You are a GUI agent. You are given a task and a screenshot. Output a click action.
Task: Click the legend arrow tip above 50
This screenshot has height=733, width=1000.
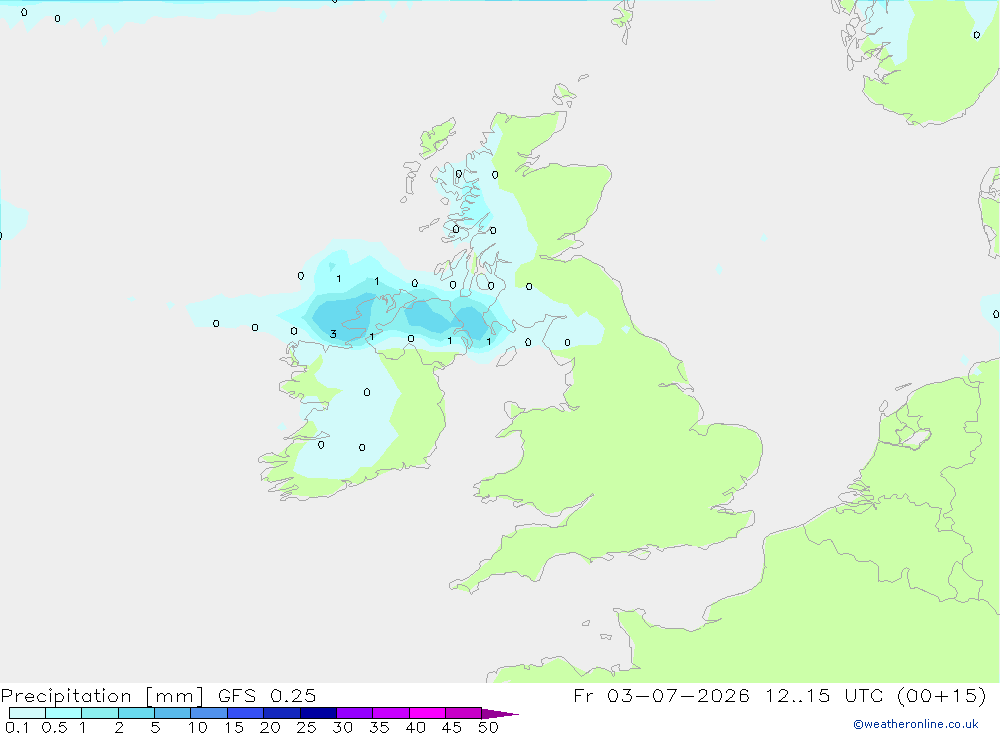(500, 713)
